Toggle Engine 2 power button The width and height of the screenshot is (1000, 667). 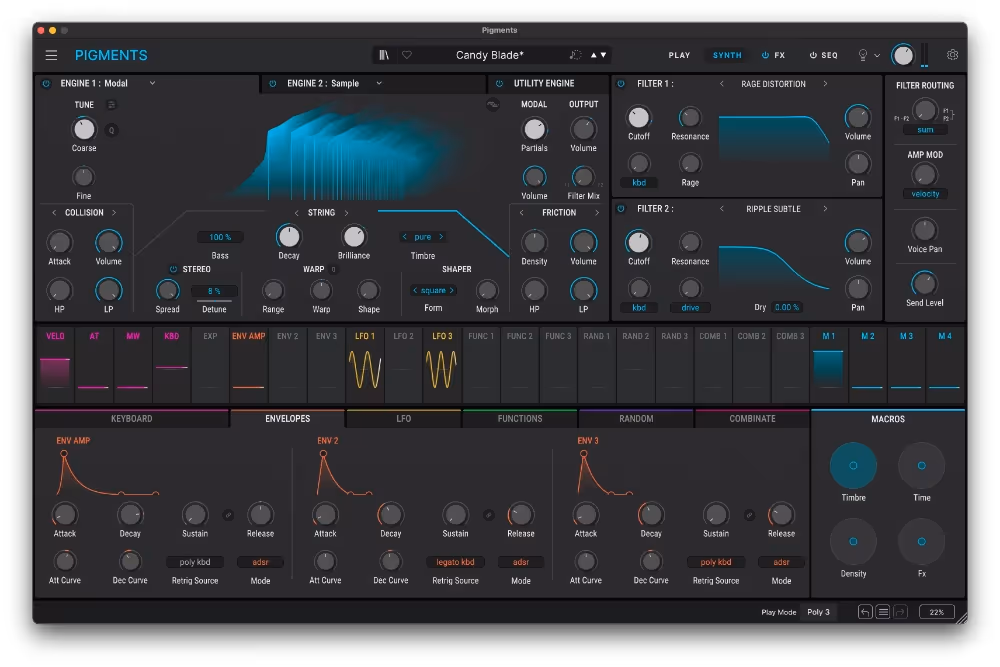(x=273, y=84)
